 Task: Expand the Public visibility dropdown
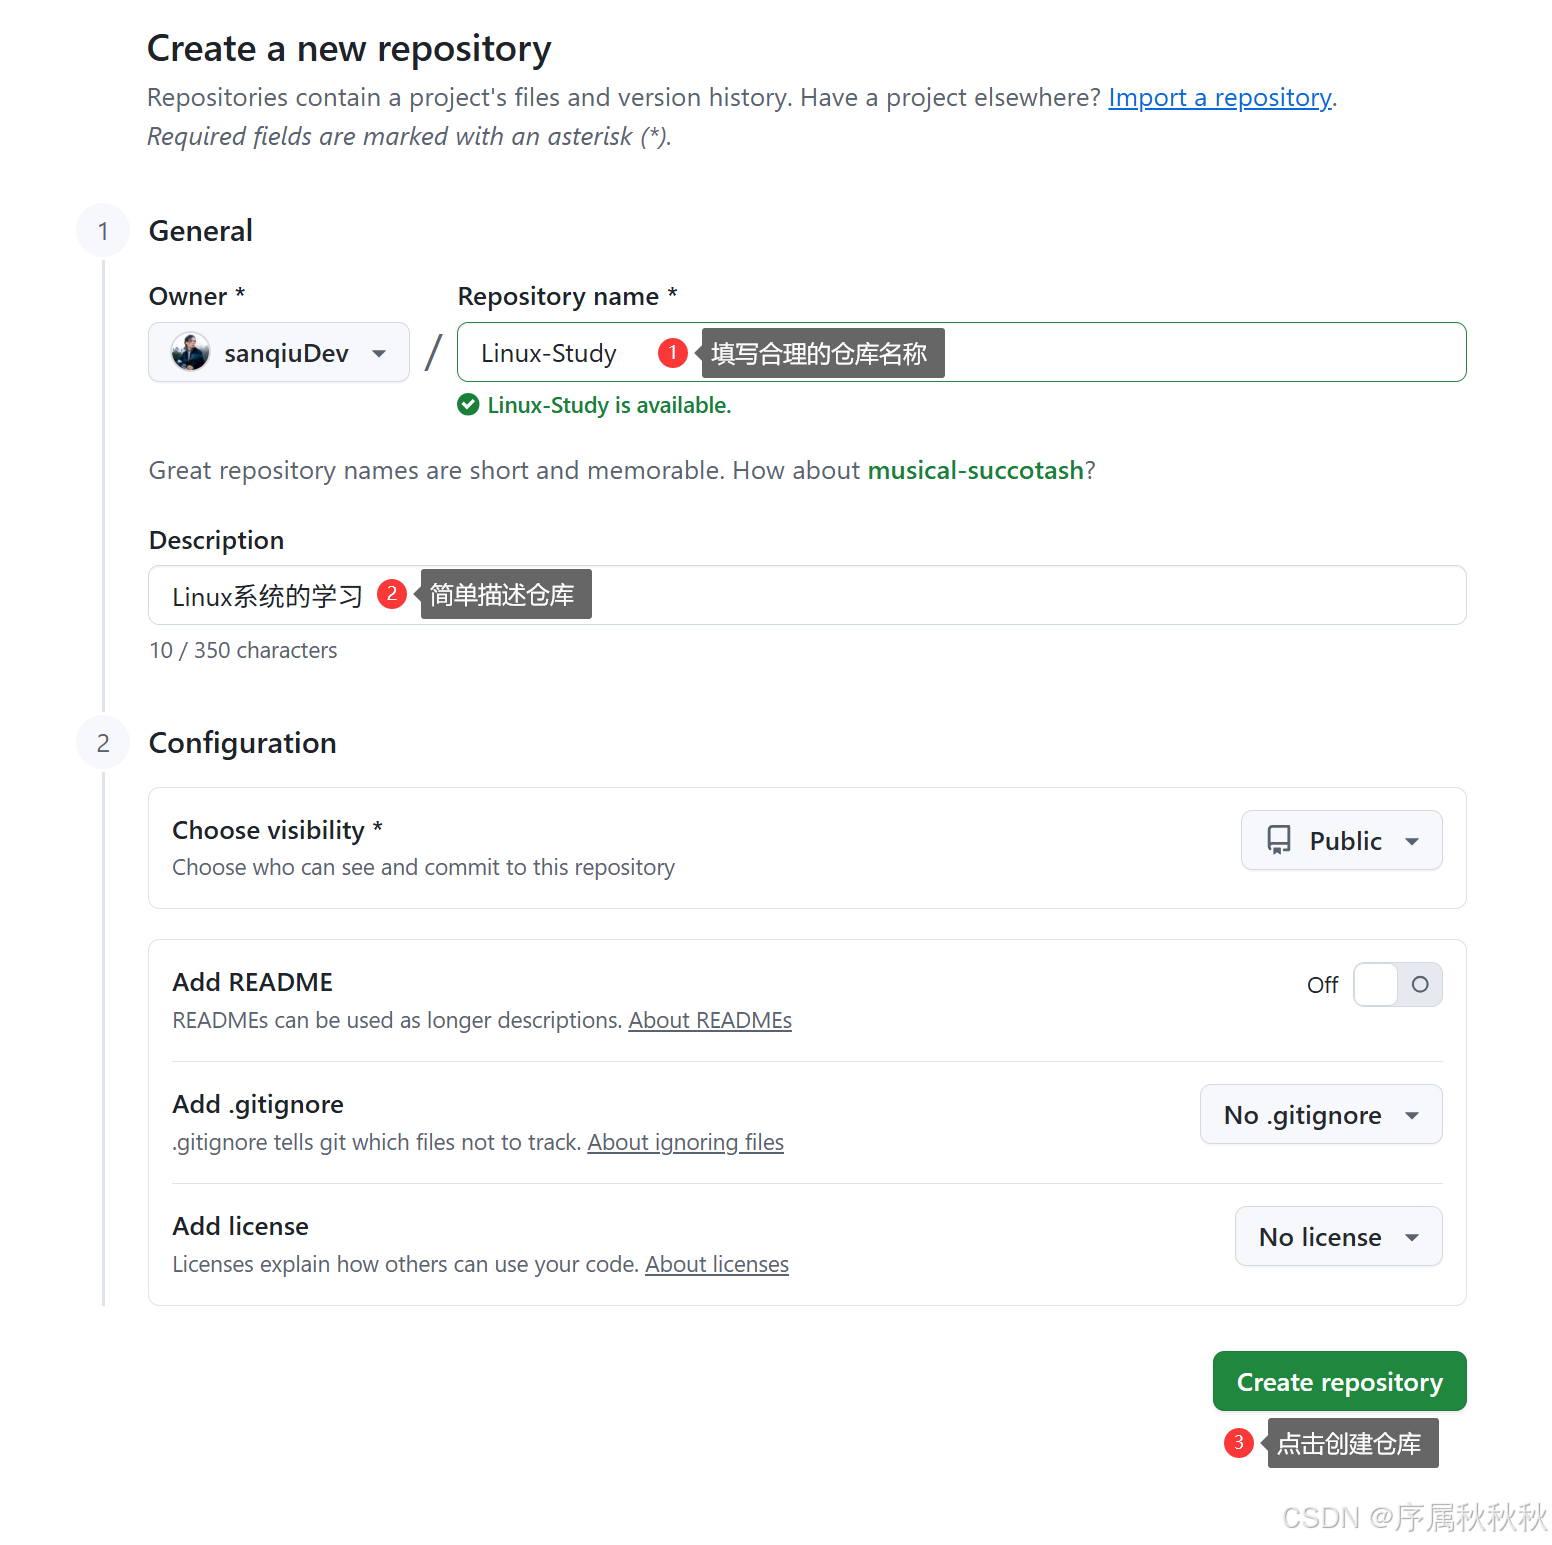(x=1341, y=840)
